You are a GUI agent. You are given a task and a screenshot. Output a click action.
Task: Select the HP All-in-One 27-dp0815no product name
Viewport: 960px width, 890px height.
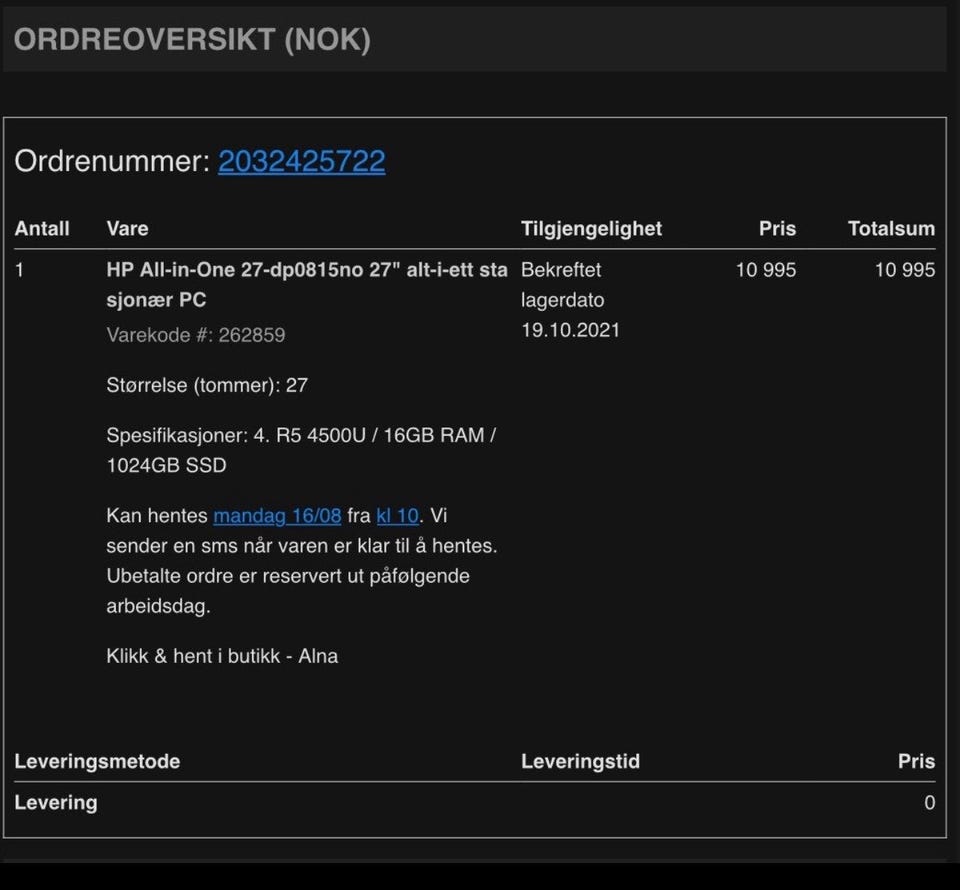pos(307,285)
